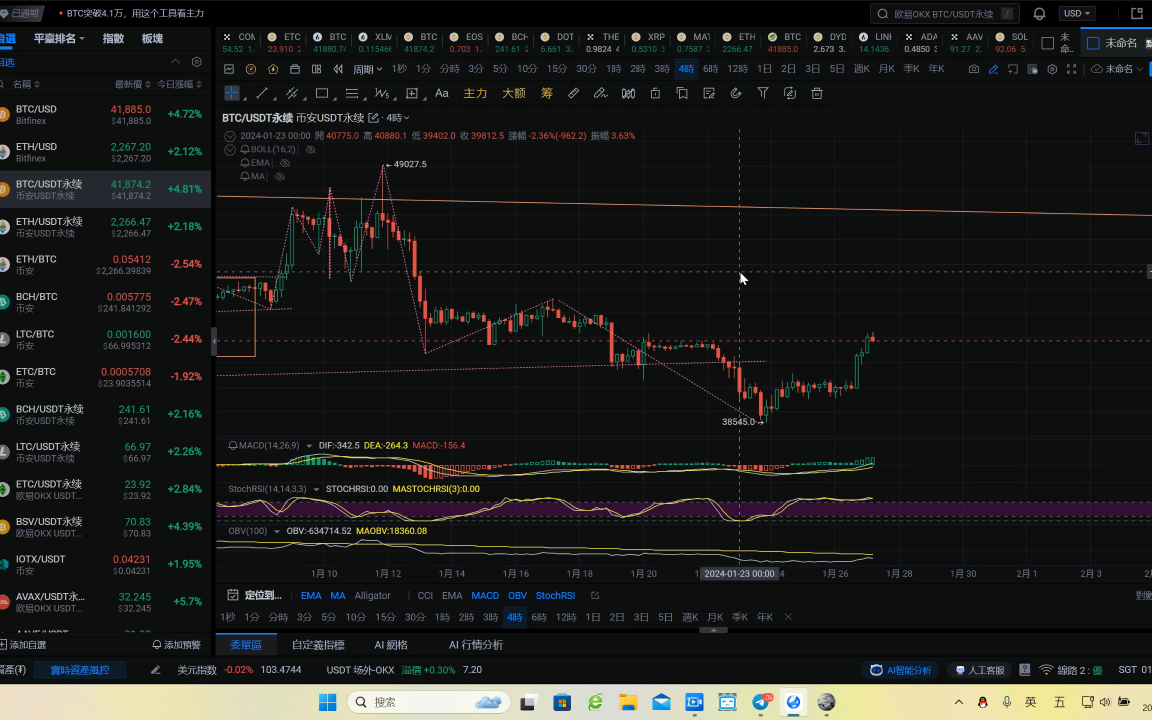The width and height of the screenshot is (1152, 720).
Task: Switch to the AI 行情分析 tab
Action: [x=475, y=645]
